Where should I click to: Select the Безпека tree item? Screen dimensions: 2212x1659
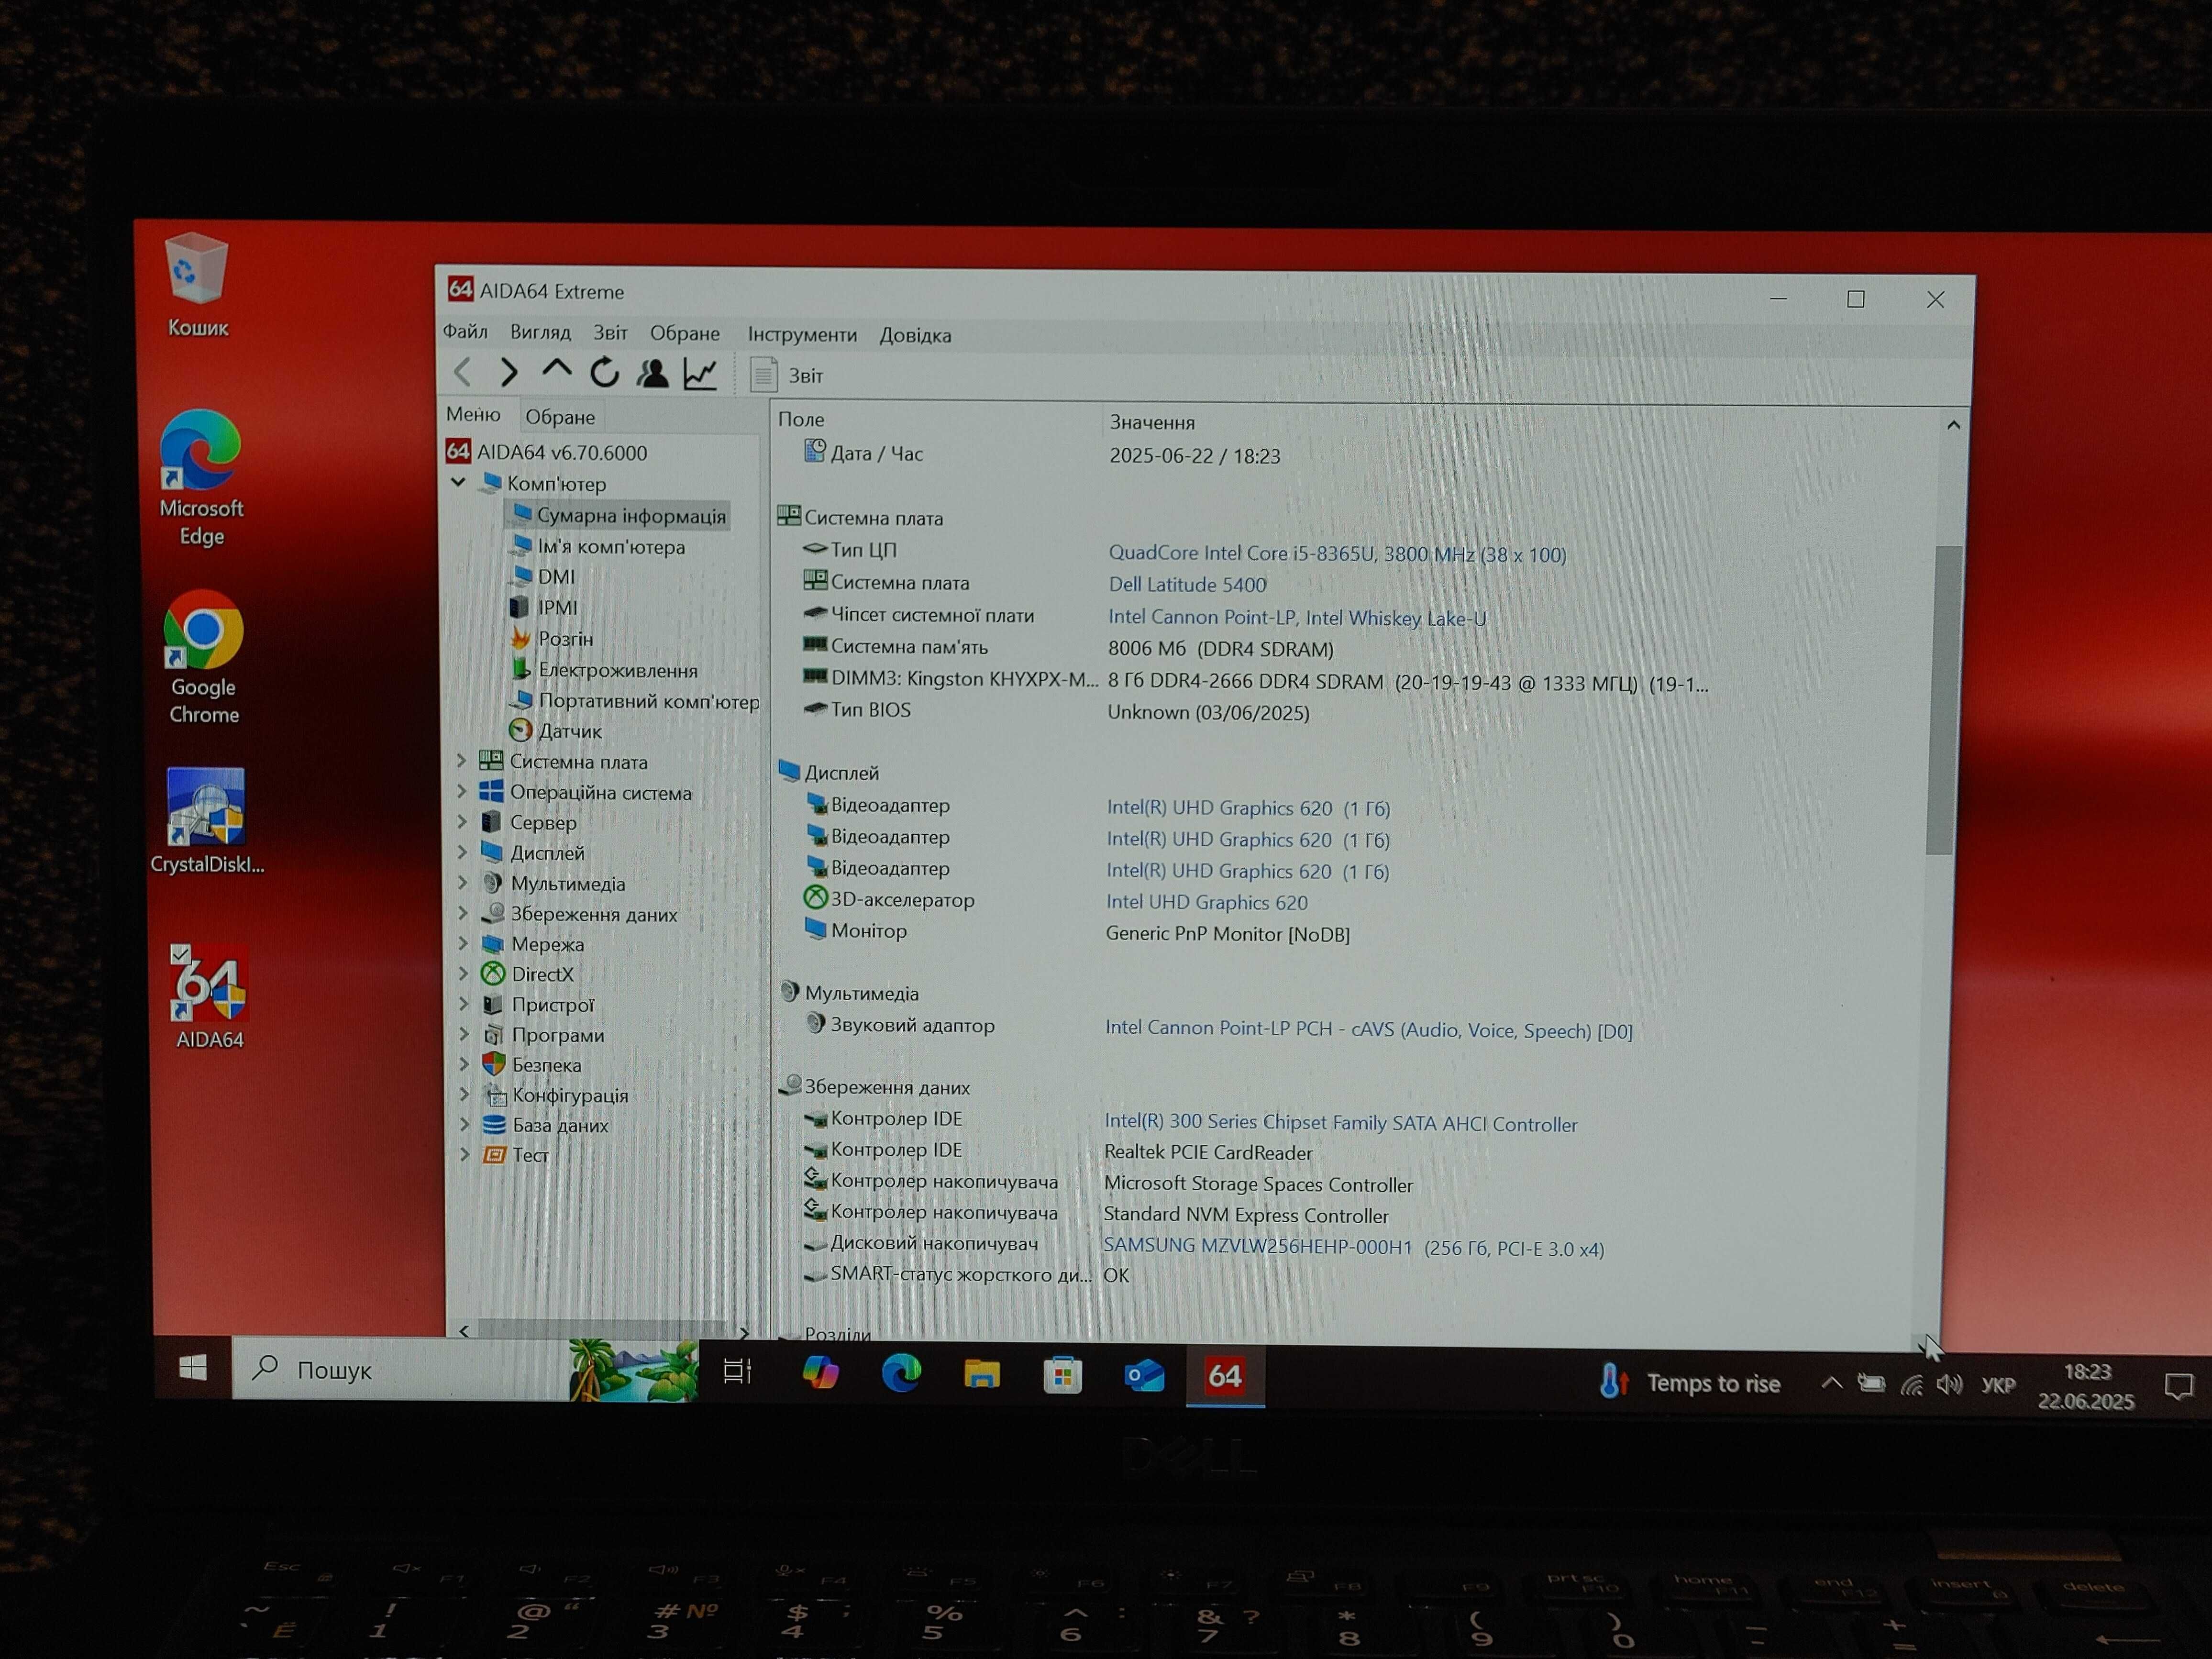coord(533,1064)
